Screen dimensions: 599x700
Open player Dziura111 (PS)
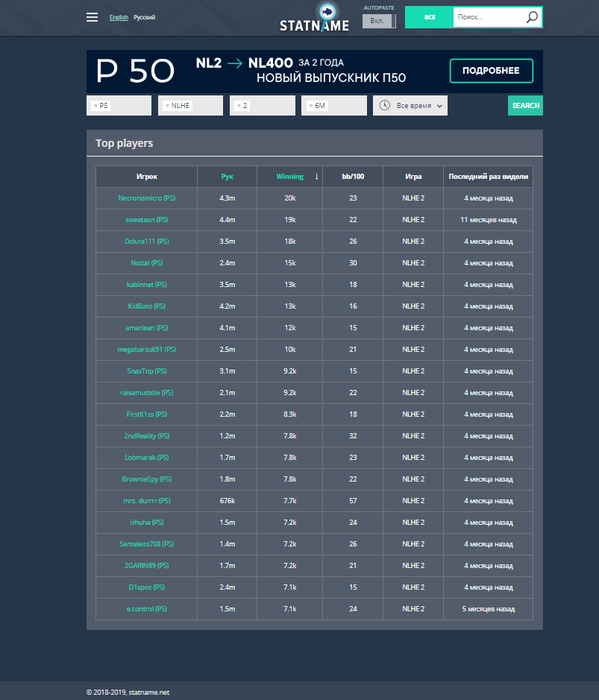click(146, 242)
